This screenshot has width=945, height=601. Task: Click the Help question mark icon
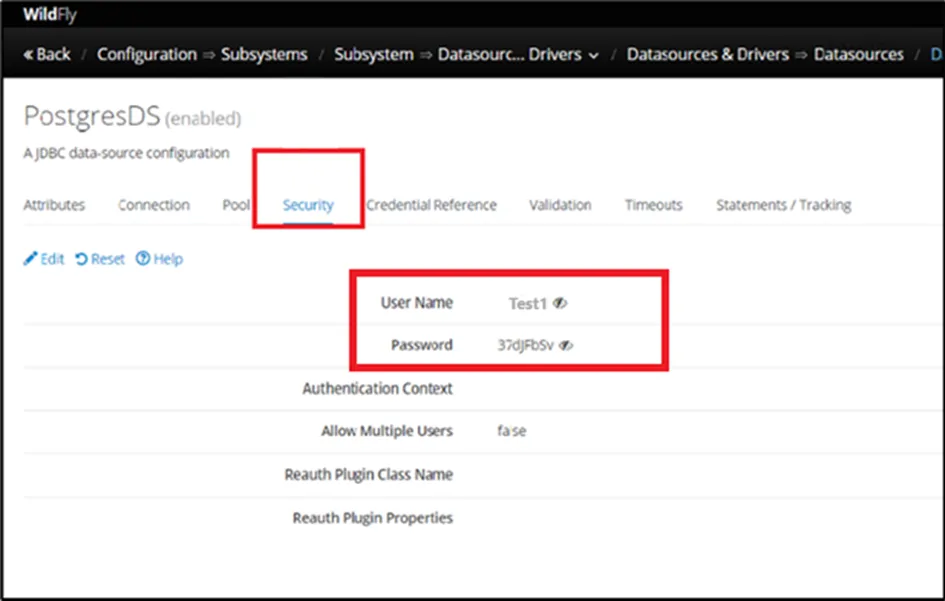pyautogui.click(x=143, y=259)
